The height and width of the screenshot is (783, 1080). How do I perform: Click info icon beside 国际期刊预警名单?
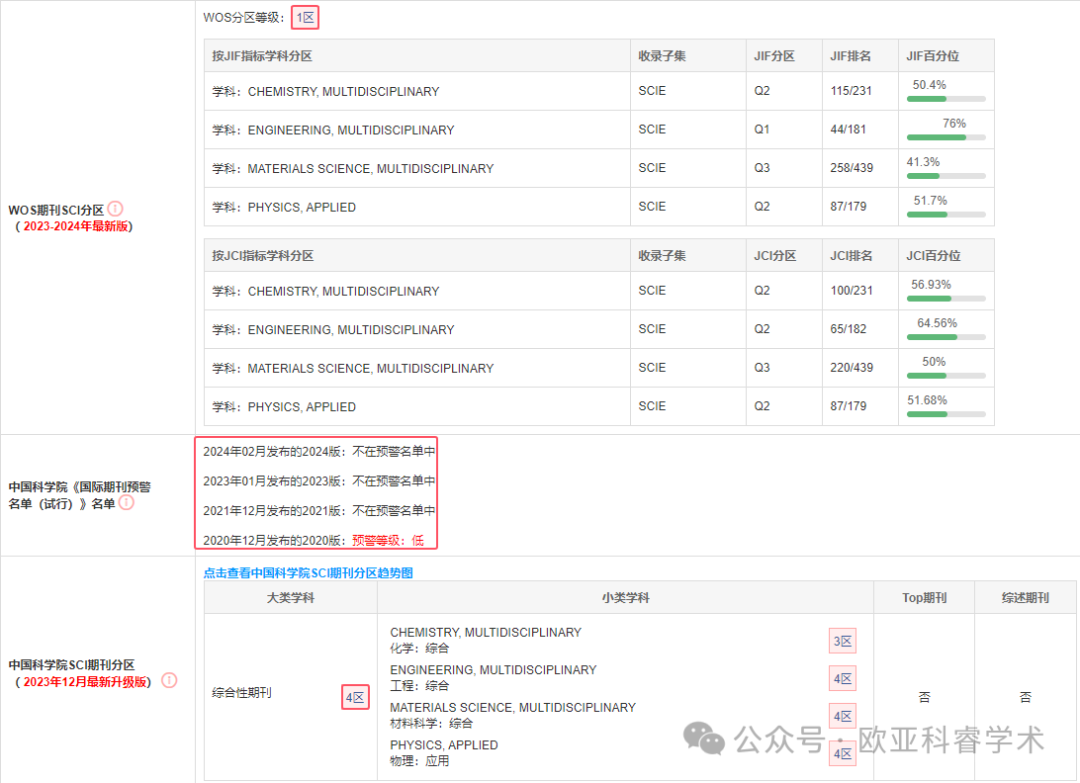pyautogui.click(x=126, y=503)
